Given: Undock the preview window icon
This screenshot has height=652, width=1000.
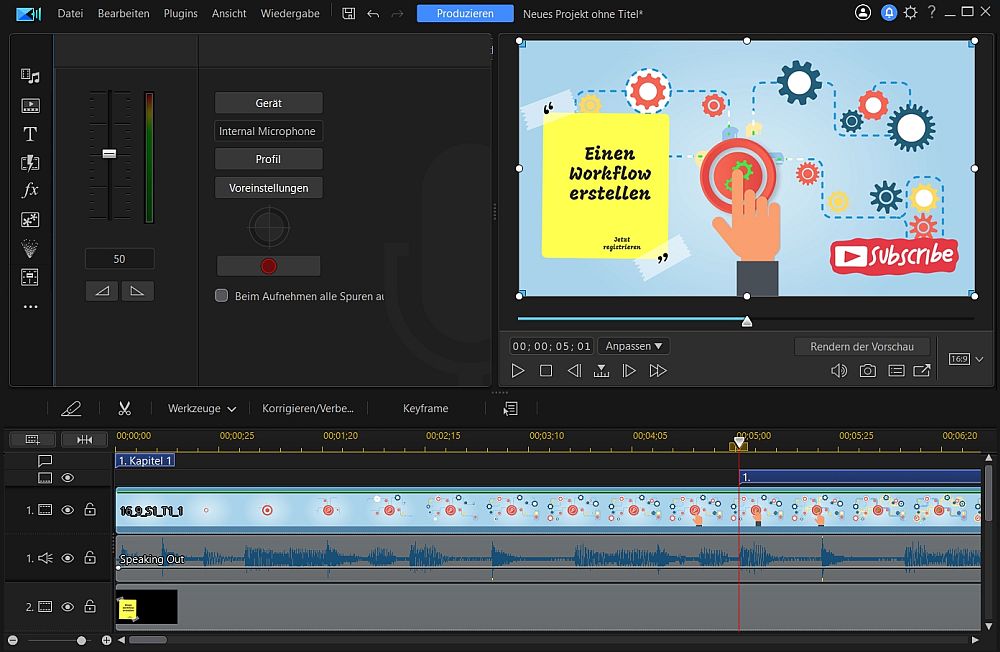Looking at the screenshot, I should (922, 371).
